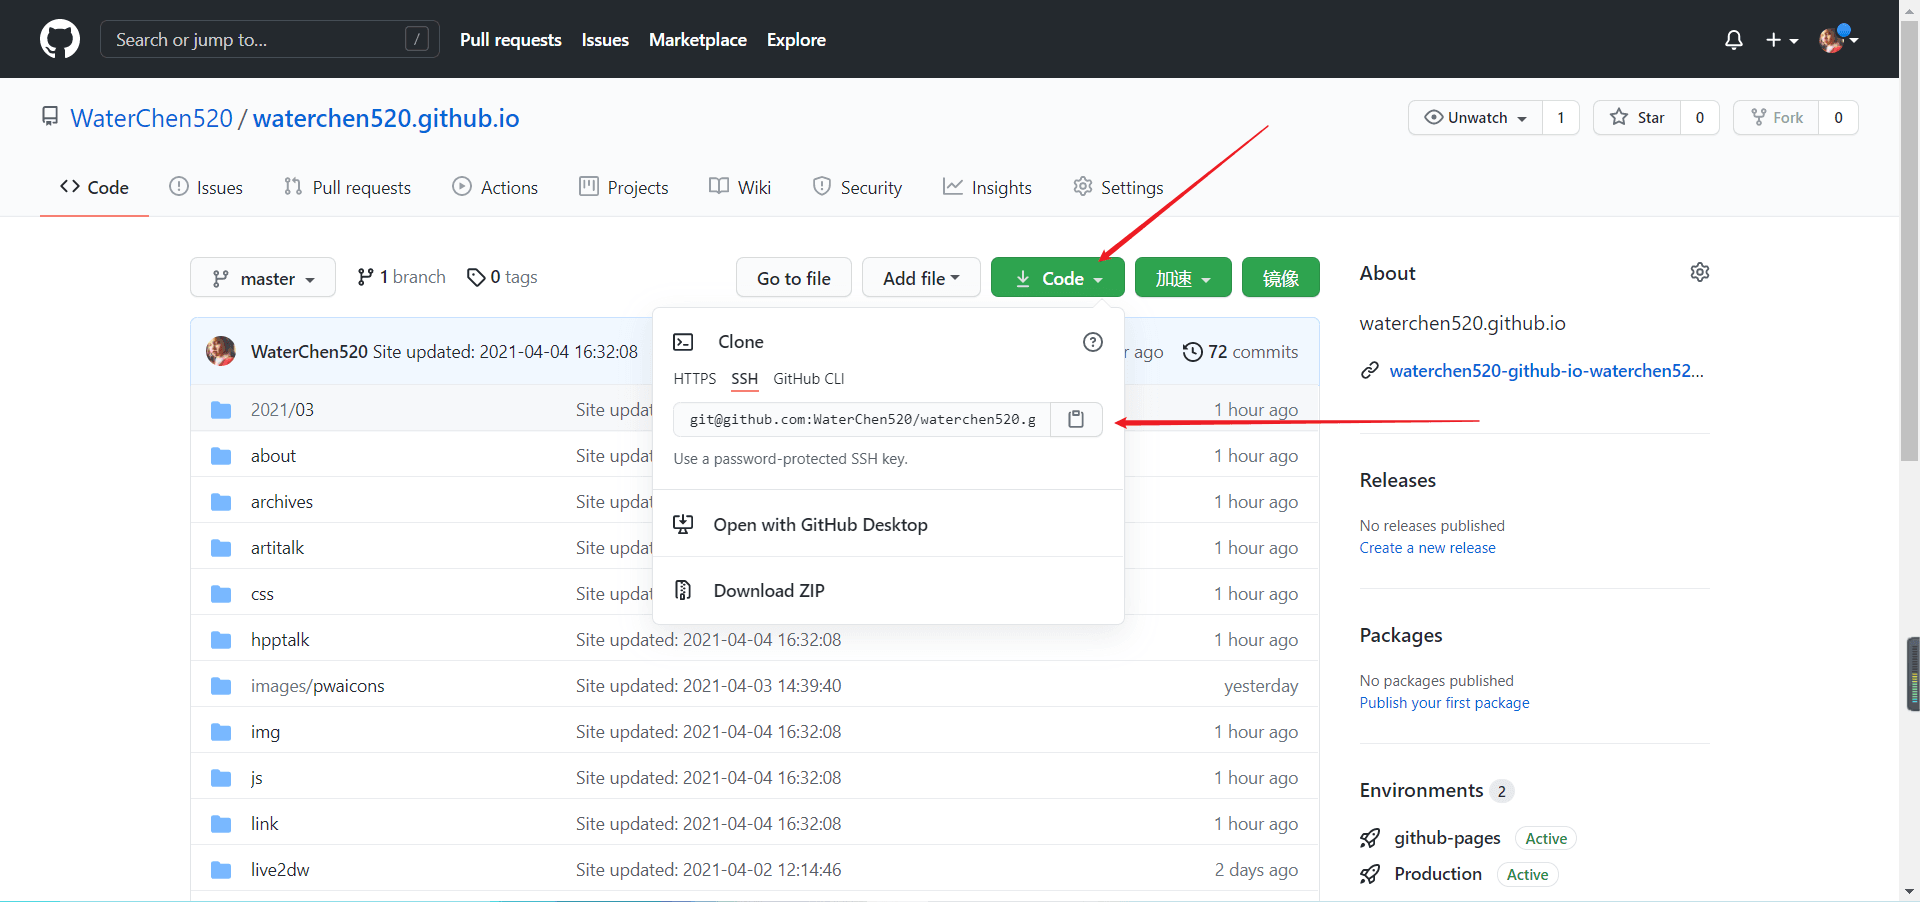The image size is (1920, 902).
Task: Switch to the repository Pull requests tab
Action: (347, 187)
